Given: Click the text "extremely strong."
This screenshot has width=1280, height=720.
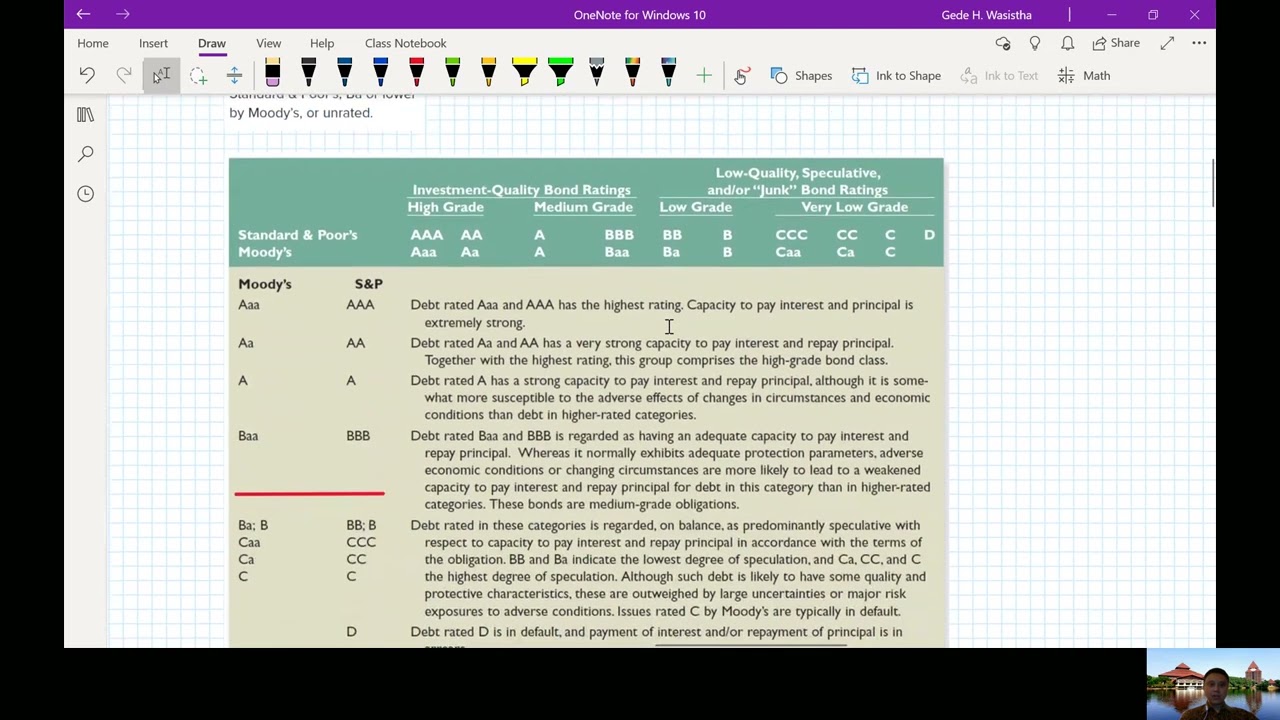Looking at the screenshot, I should 474,323.
